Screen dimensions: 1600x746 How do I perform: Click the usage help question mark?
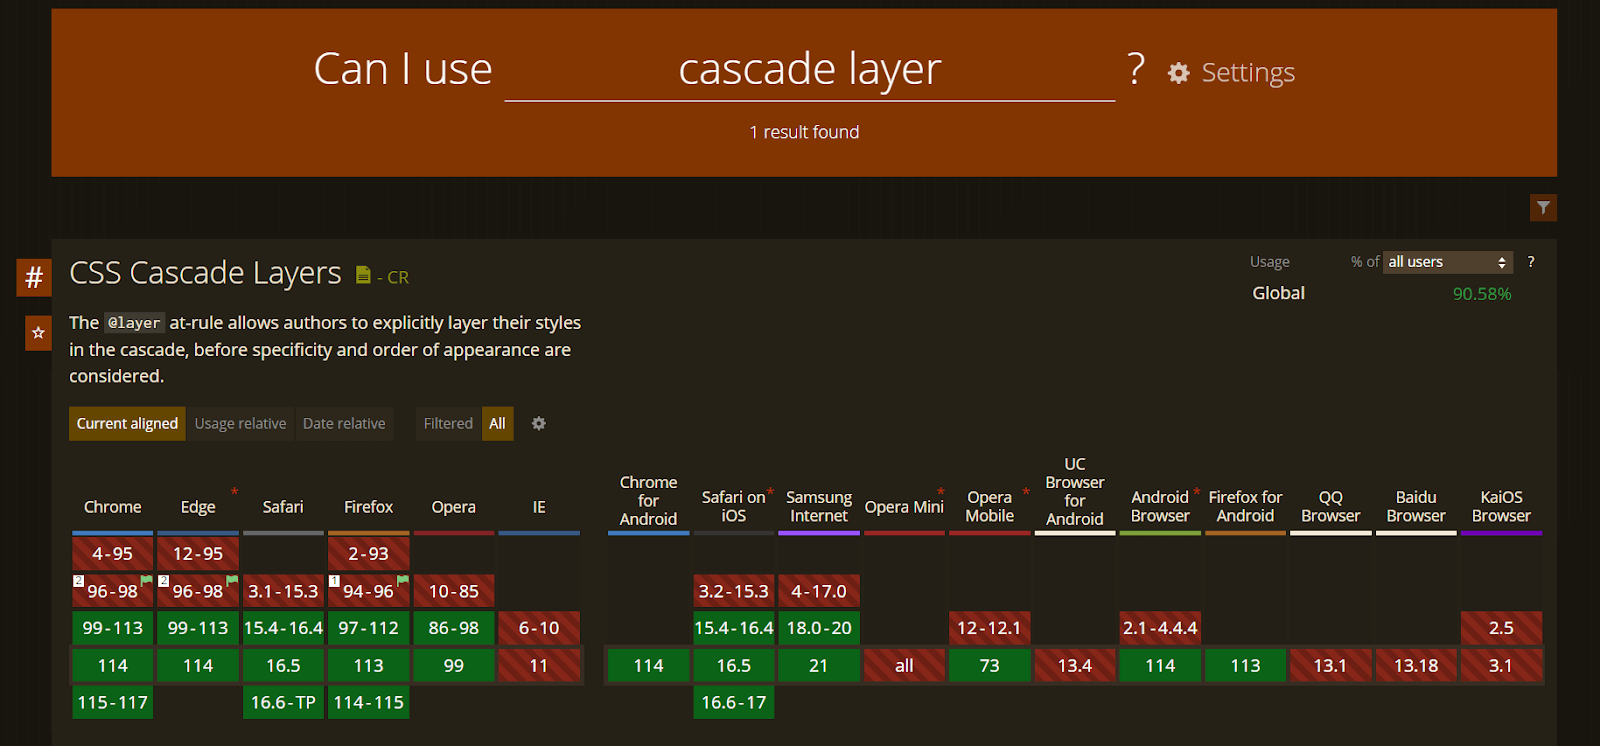[x=1531, y=262]
